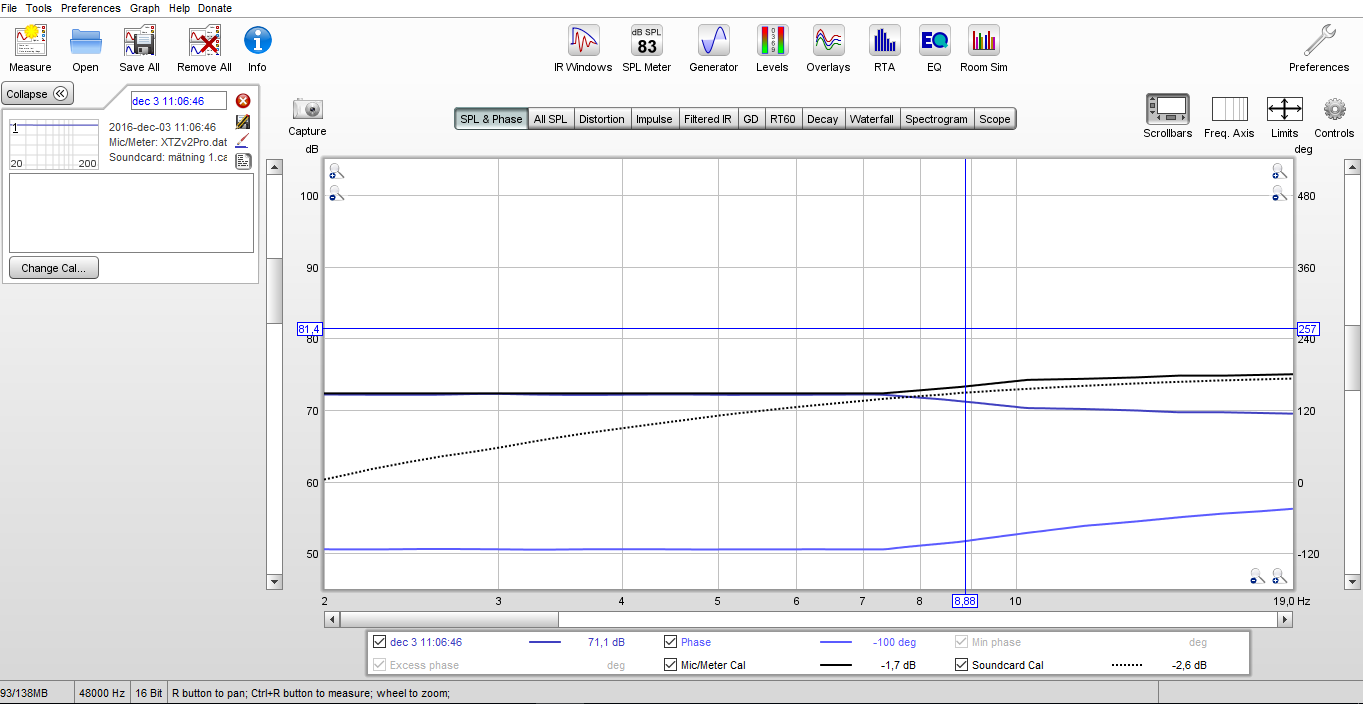Zoom out frequency axis magnifier
This screenshot has width=1363, height=704.
(x=1257, y=576)
